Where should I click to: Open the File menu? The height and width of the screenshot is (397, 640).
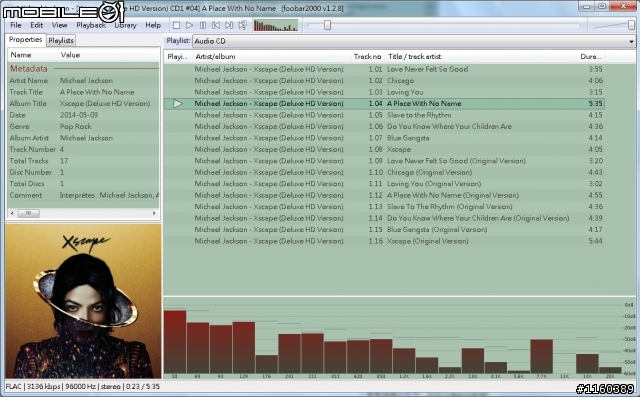[16, 25]
